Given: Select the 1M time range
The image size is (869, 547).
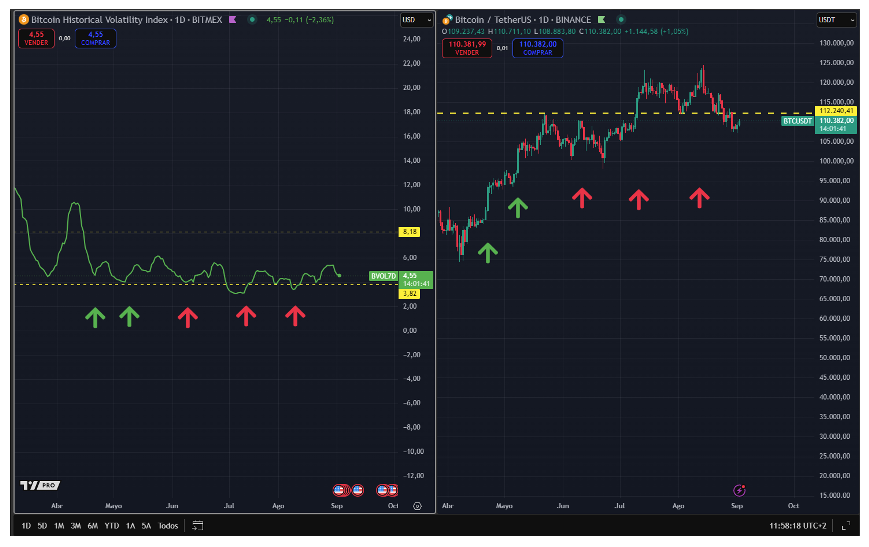Looking at the screenshot, I should (x=59, y=526).
